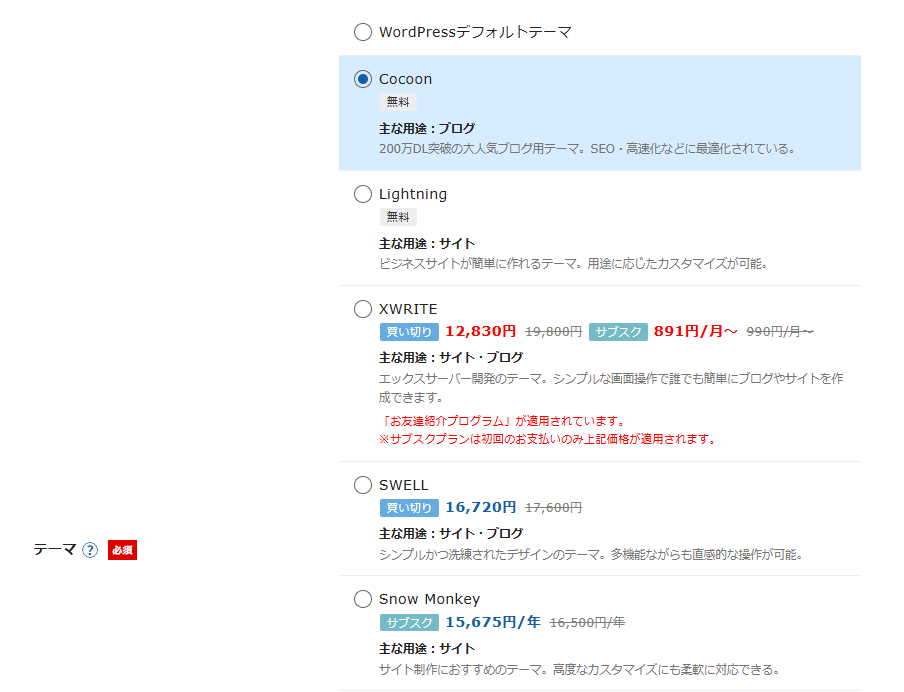Click 主な用途：ブログ under Cocoon
This screenshot has width=904, height=692.
[x=427, y=129]
